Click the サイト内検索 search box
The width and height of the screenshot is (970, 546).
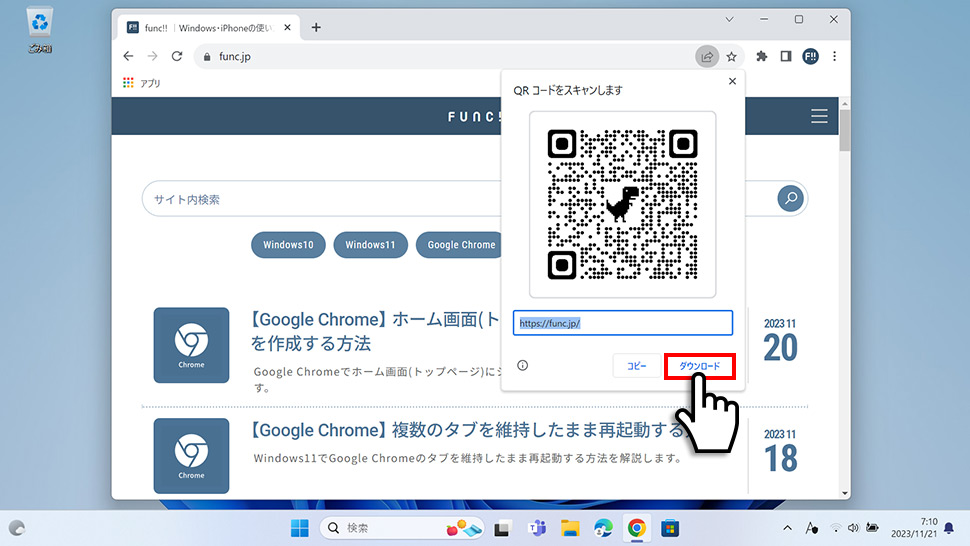[x=322, y=199]
